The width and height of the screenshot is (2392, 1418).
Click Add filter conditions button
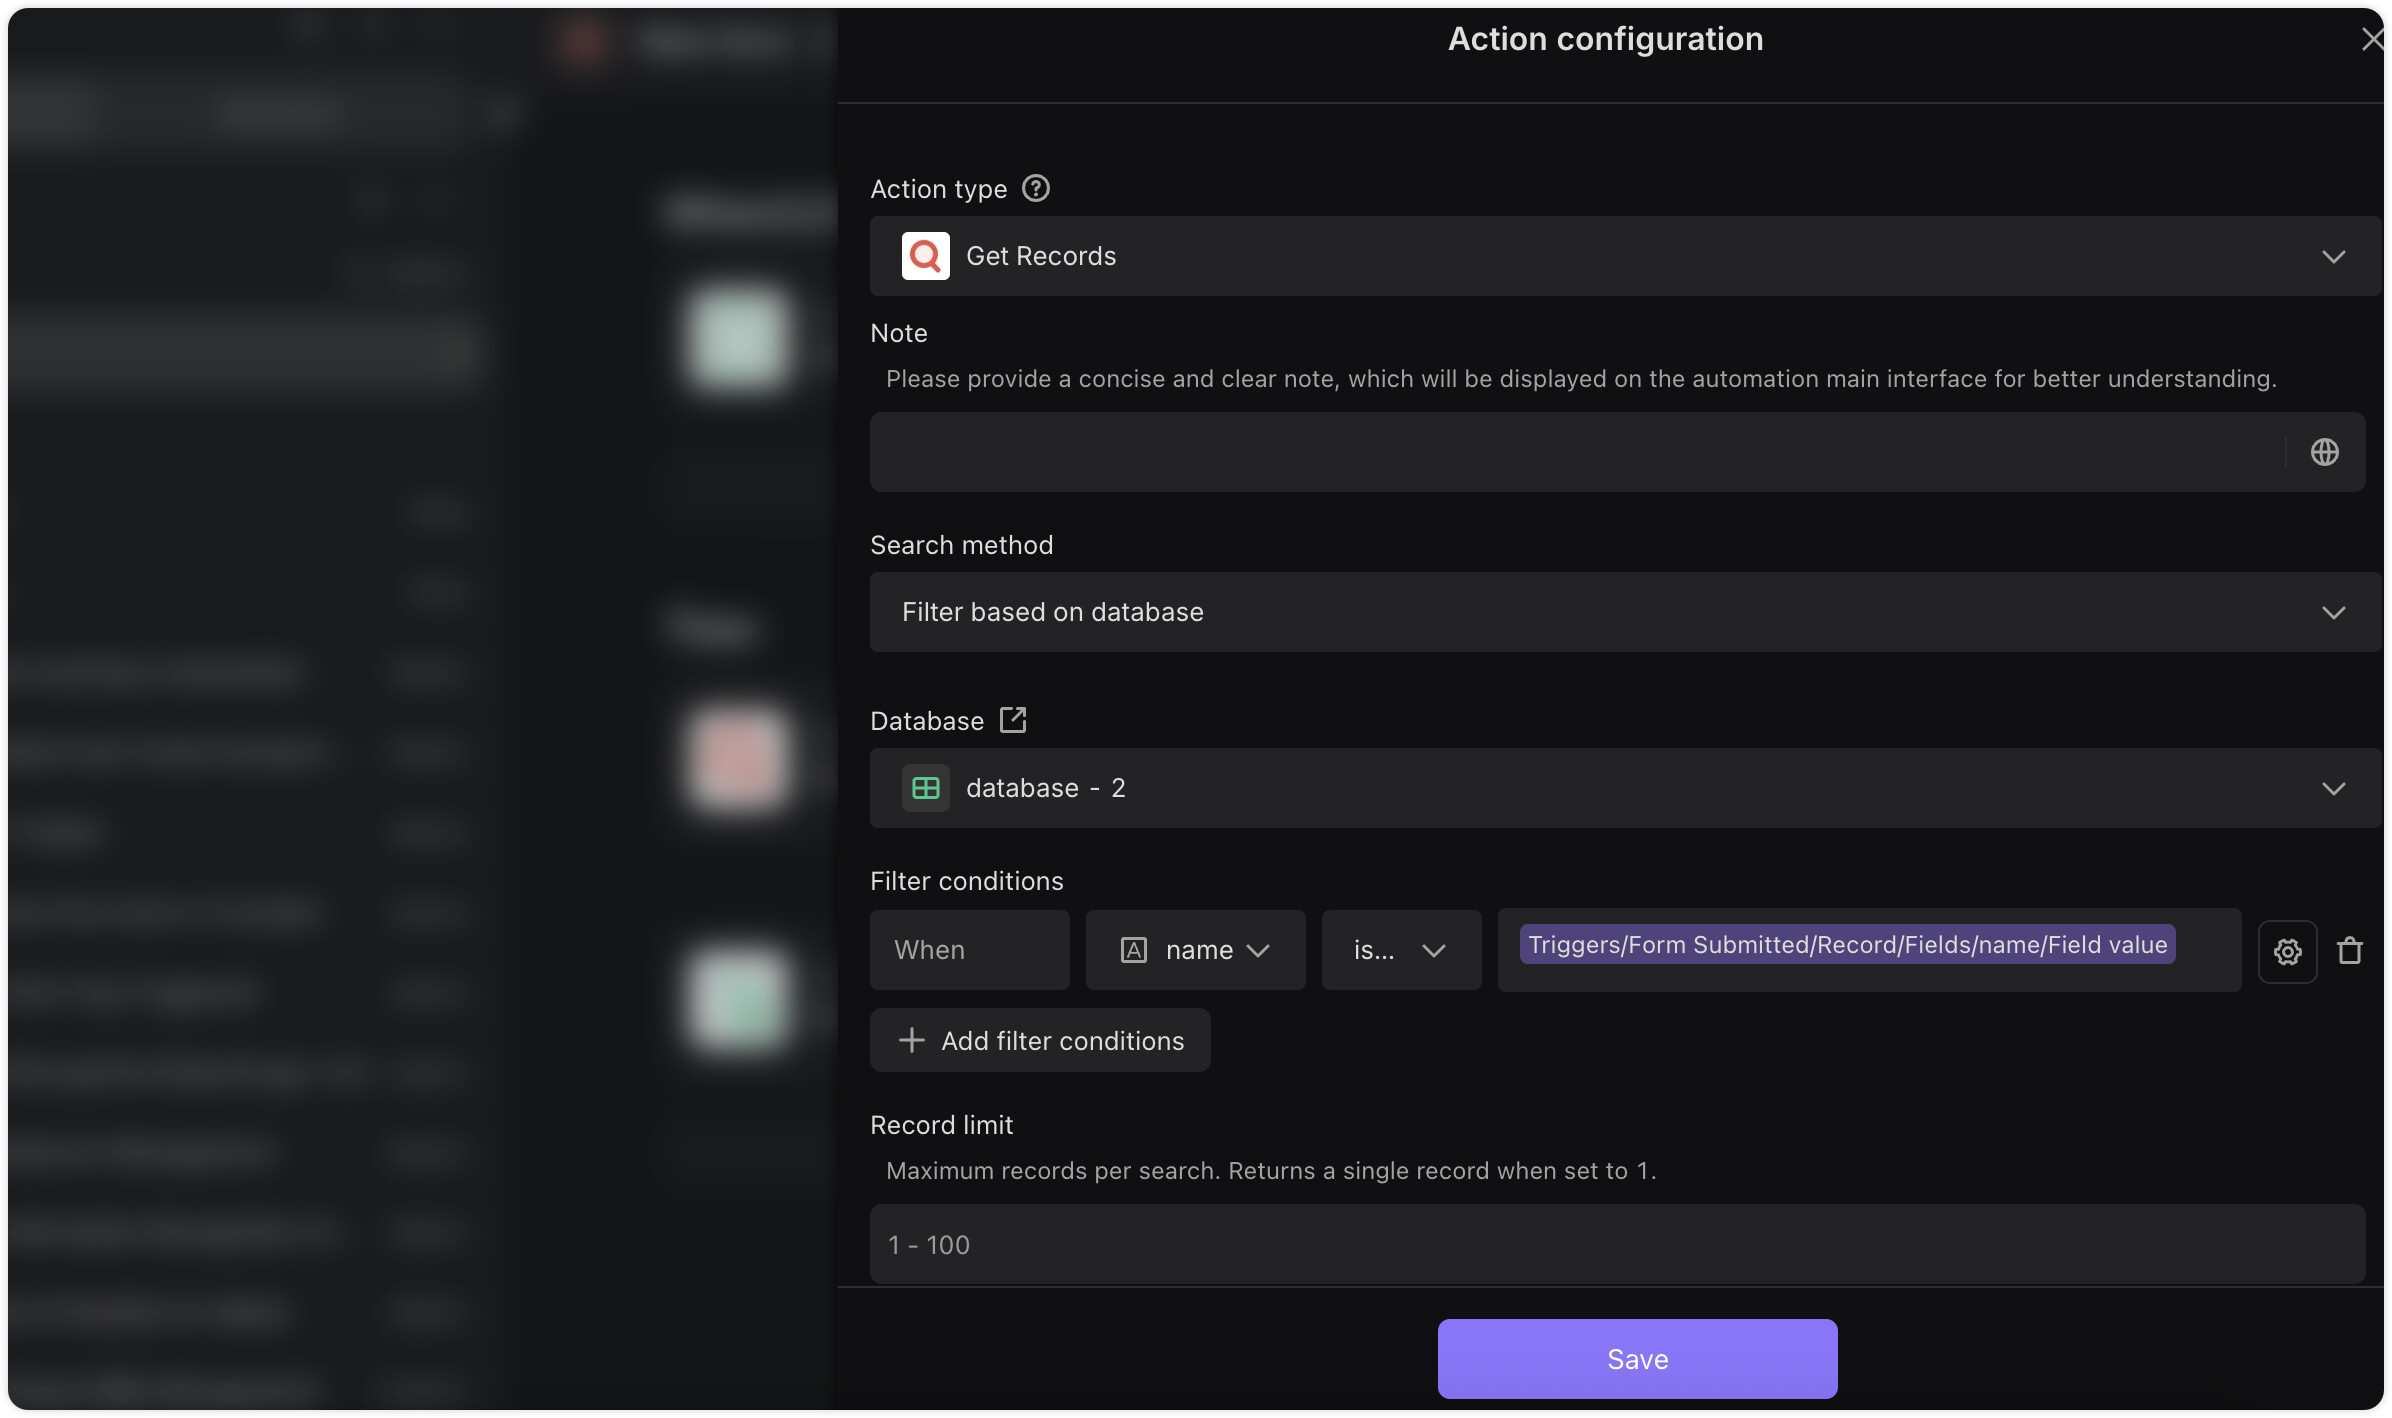(x=1040, y=1040)
